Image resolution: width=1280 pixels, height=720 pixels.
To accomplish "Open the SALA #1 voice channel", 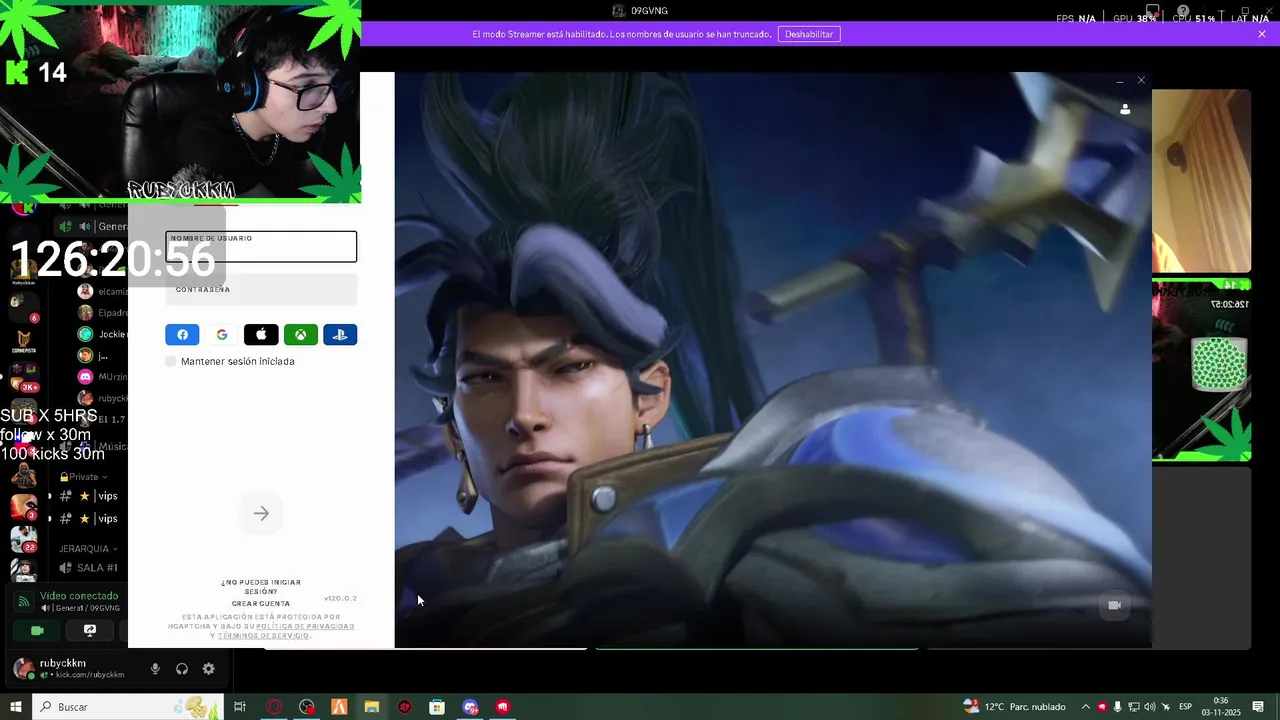I will click(x=88, y=568).
